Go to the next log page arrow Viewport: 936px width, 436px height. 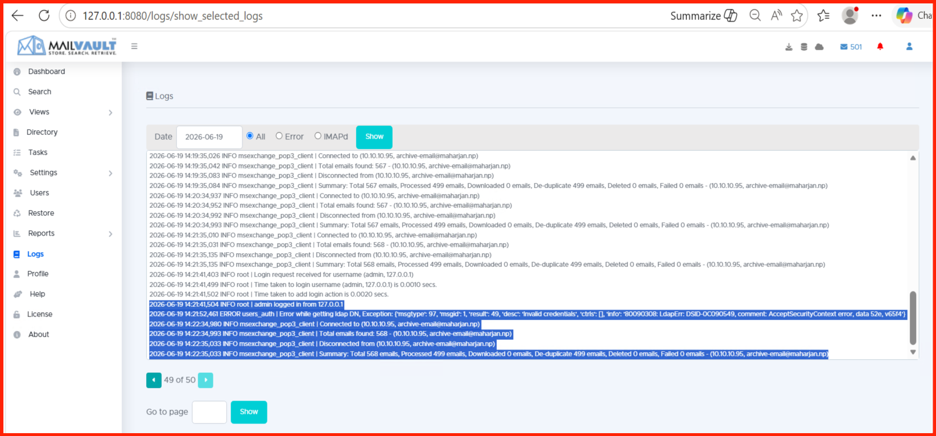pyautogui.click(x=205, y=379)
